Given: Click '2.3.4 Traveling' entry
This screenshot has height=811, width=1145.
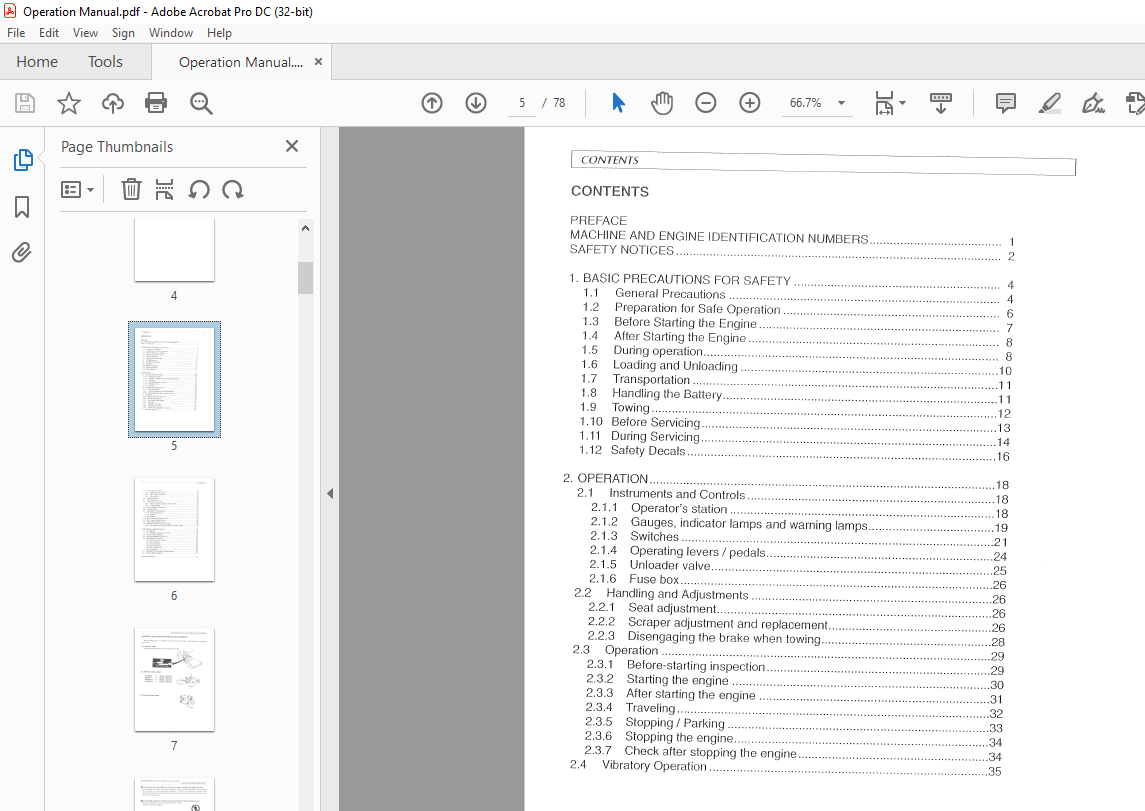Looking at the screenshot, I should (x=794, y=710).
